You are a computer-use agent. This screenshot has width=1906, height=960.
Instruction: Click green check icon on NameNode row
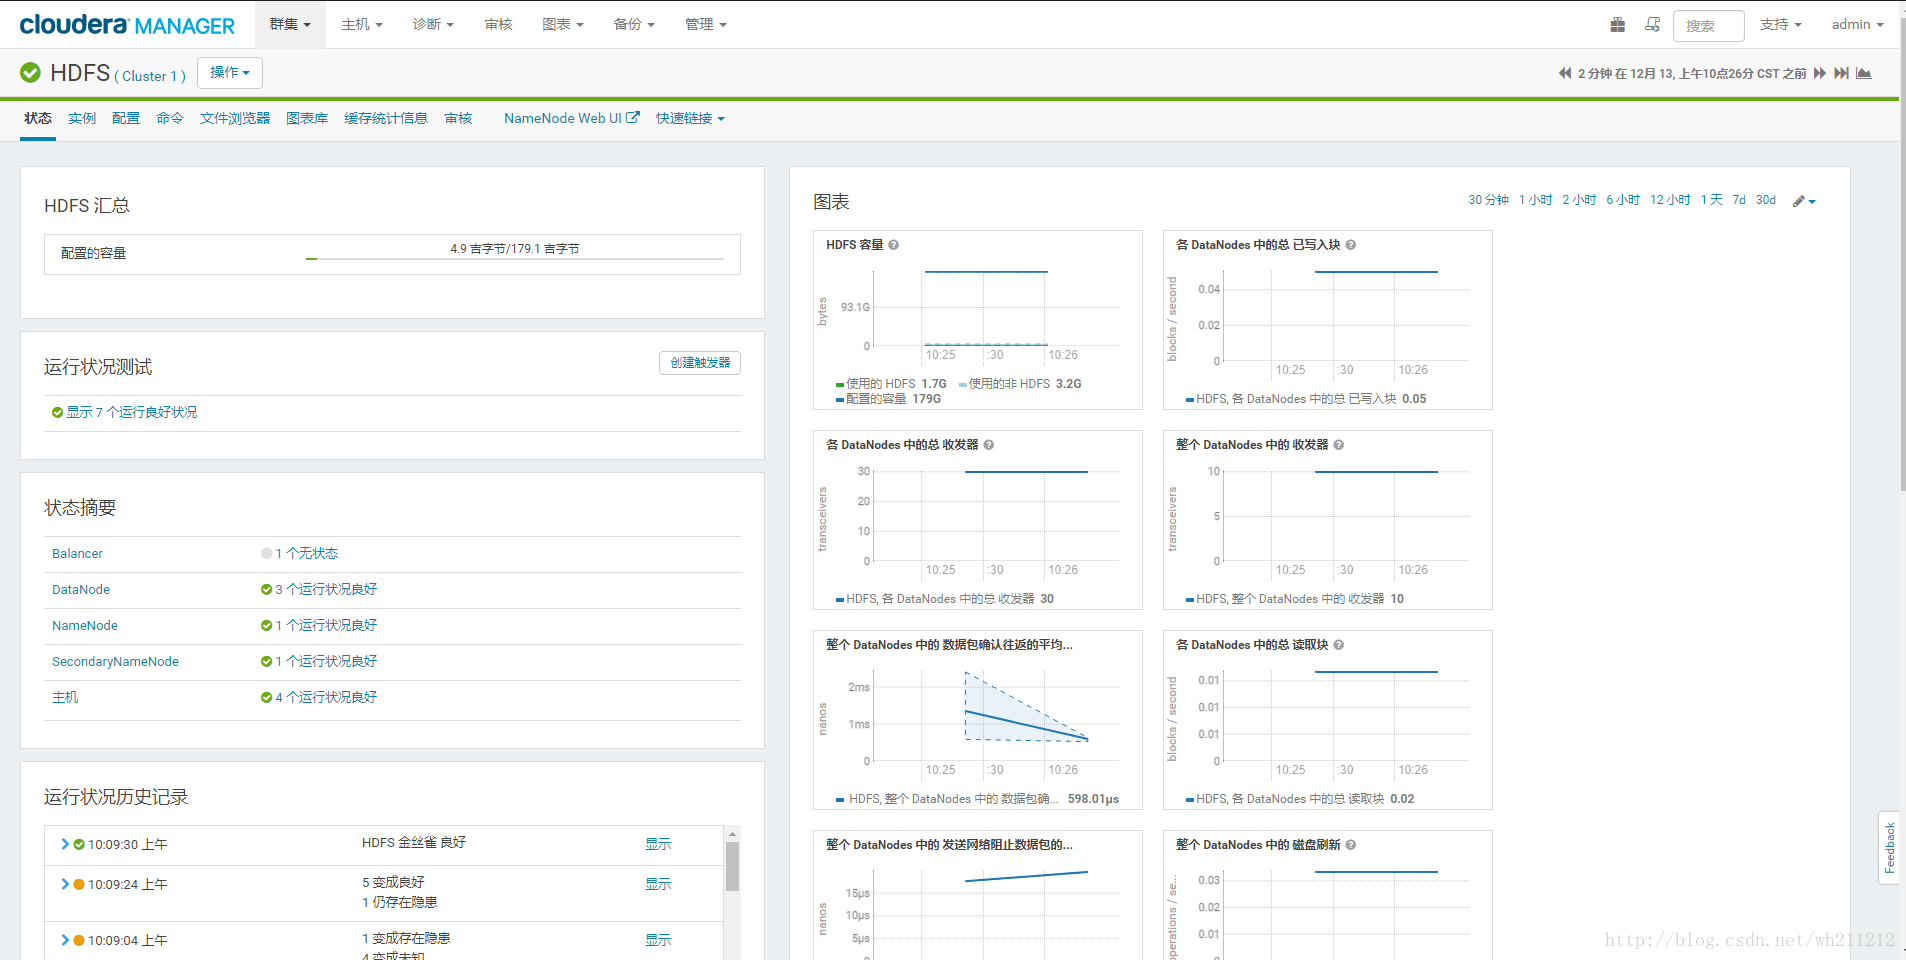click(266, 626)
